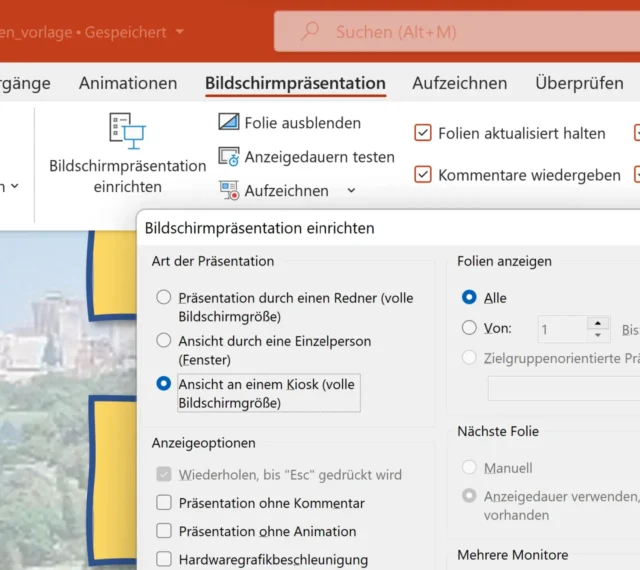Enable Präsentation ohne Animation option
Image resolution: width=640 pixels, height=570 pixels.
click(164, 531)
